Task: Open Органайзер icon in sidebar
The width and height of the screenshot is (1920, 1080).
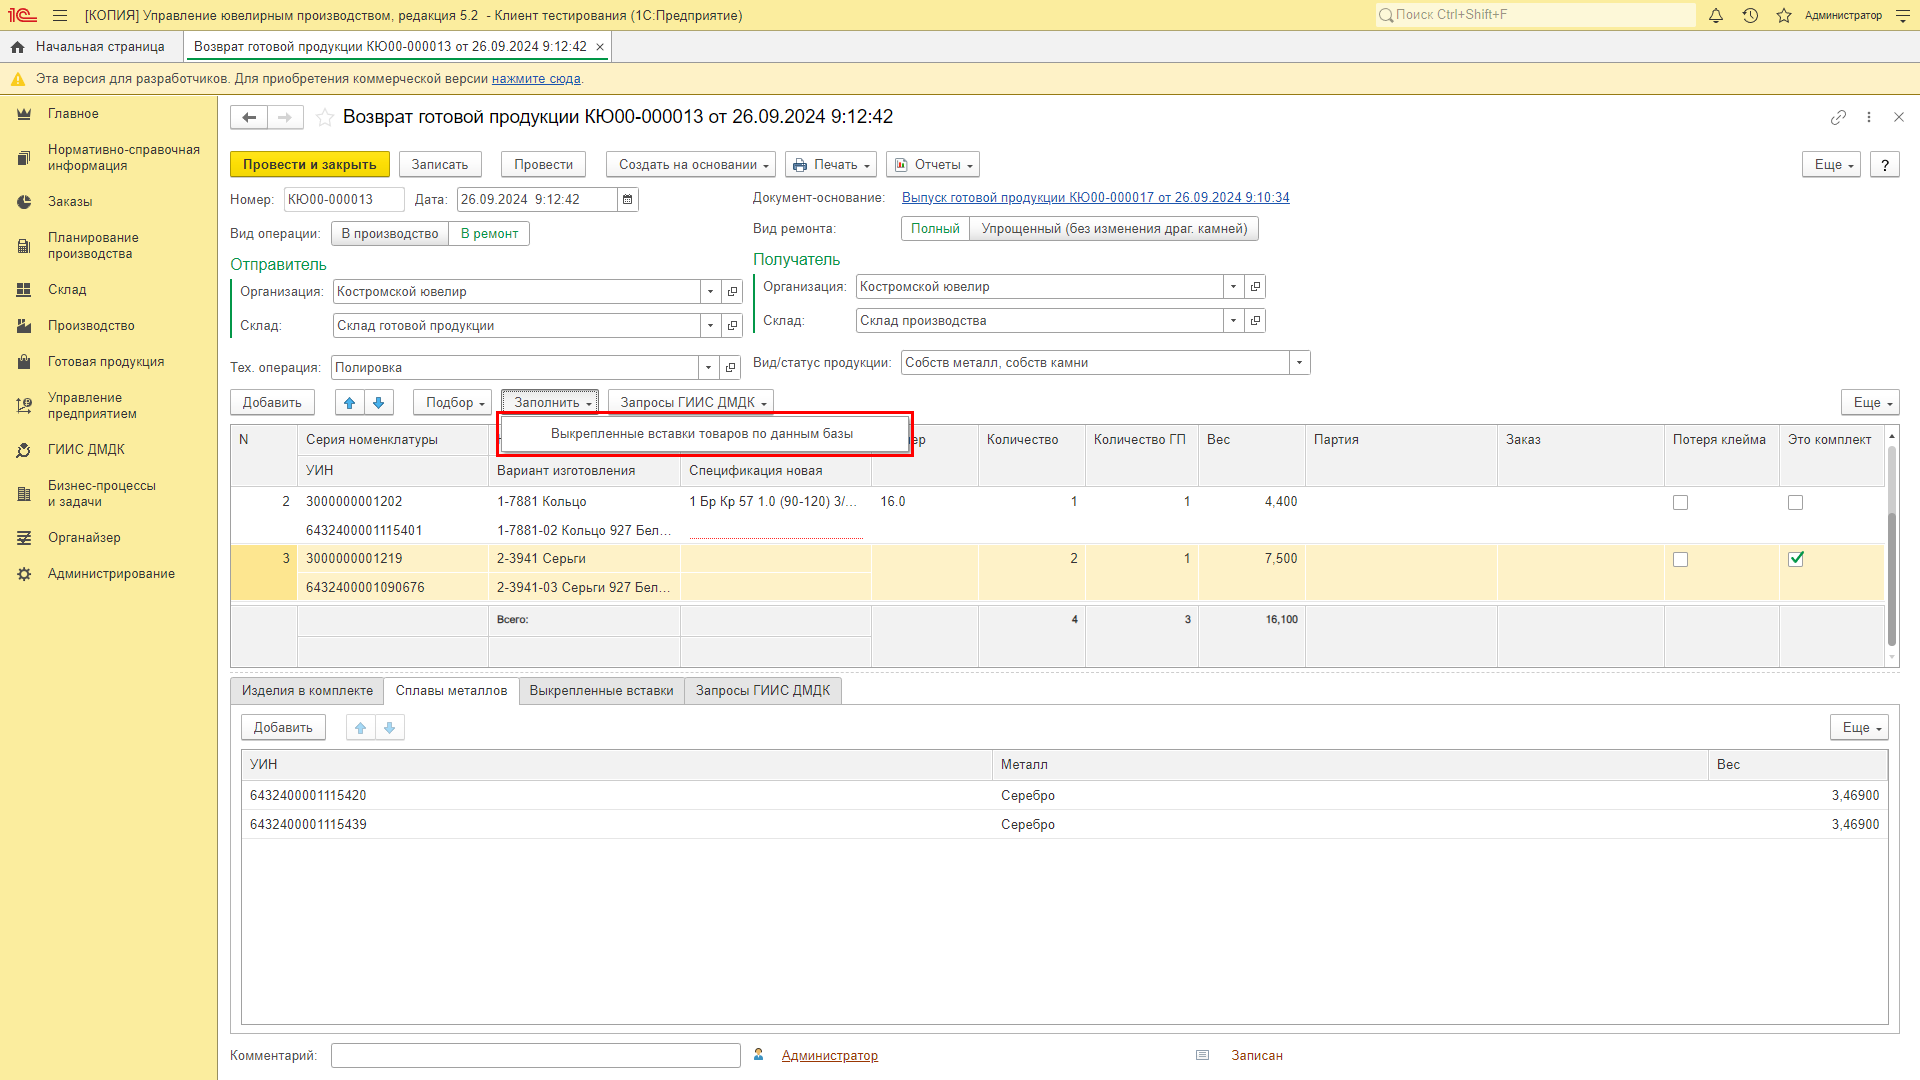Action: coord(24,538)
